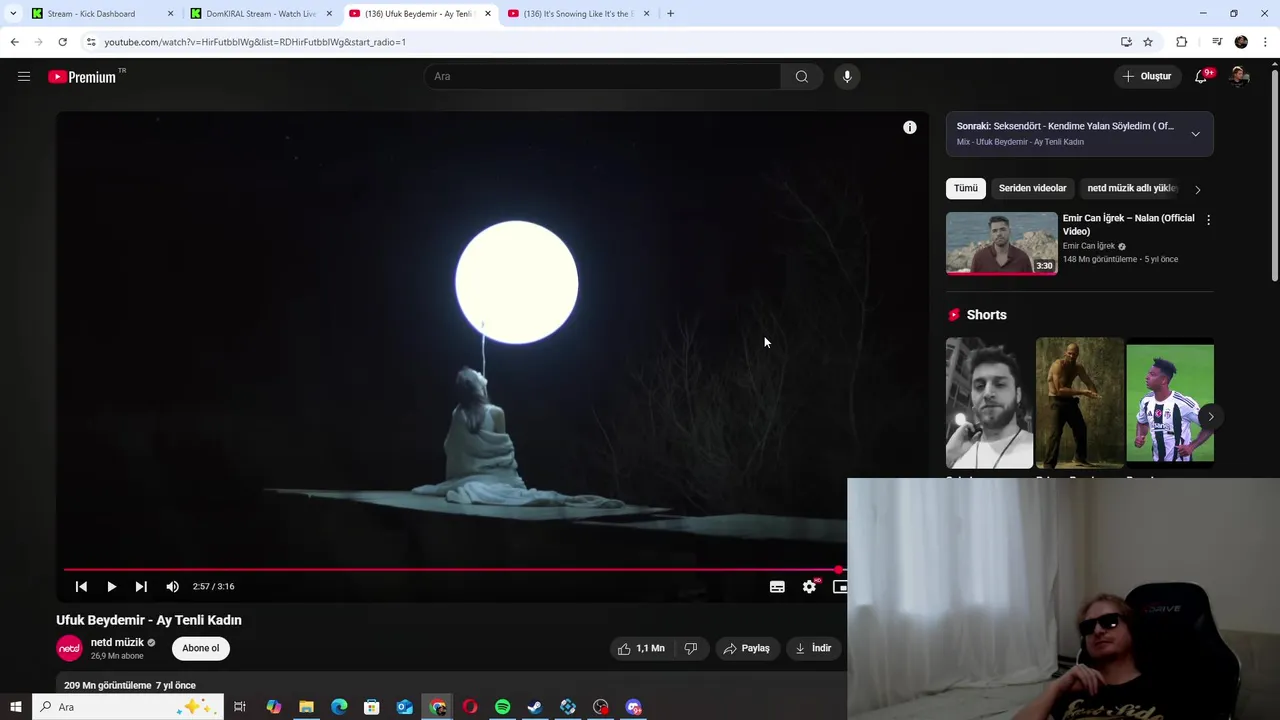This screenshot has width=1280, height=720.
Task: Click the URL address bar
Action: click(x=600, y=42)
